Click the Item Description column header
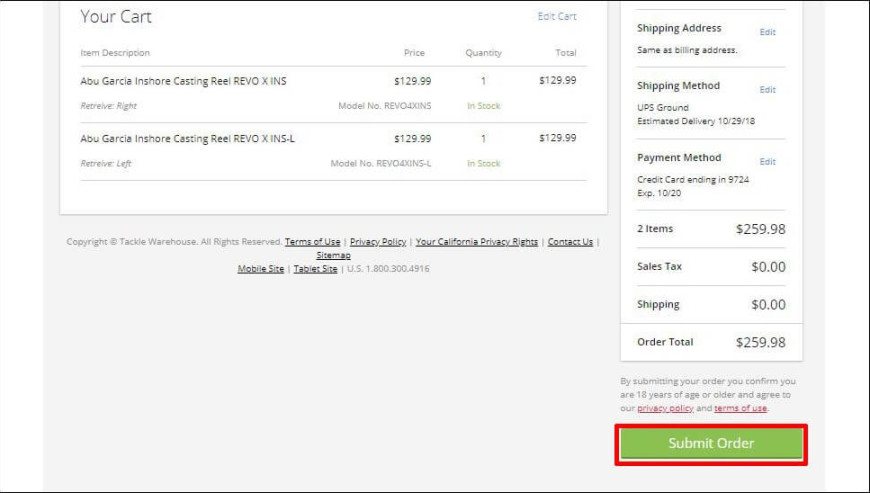The width and height of the screenshot is (870, 493). [x=115, y=53]
